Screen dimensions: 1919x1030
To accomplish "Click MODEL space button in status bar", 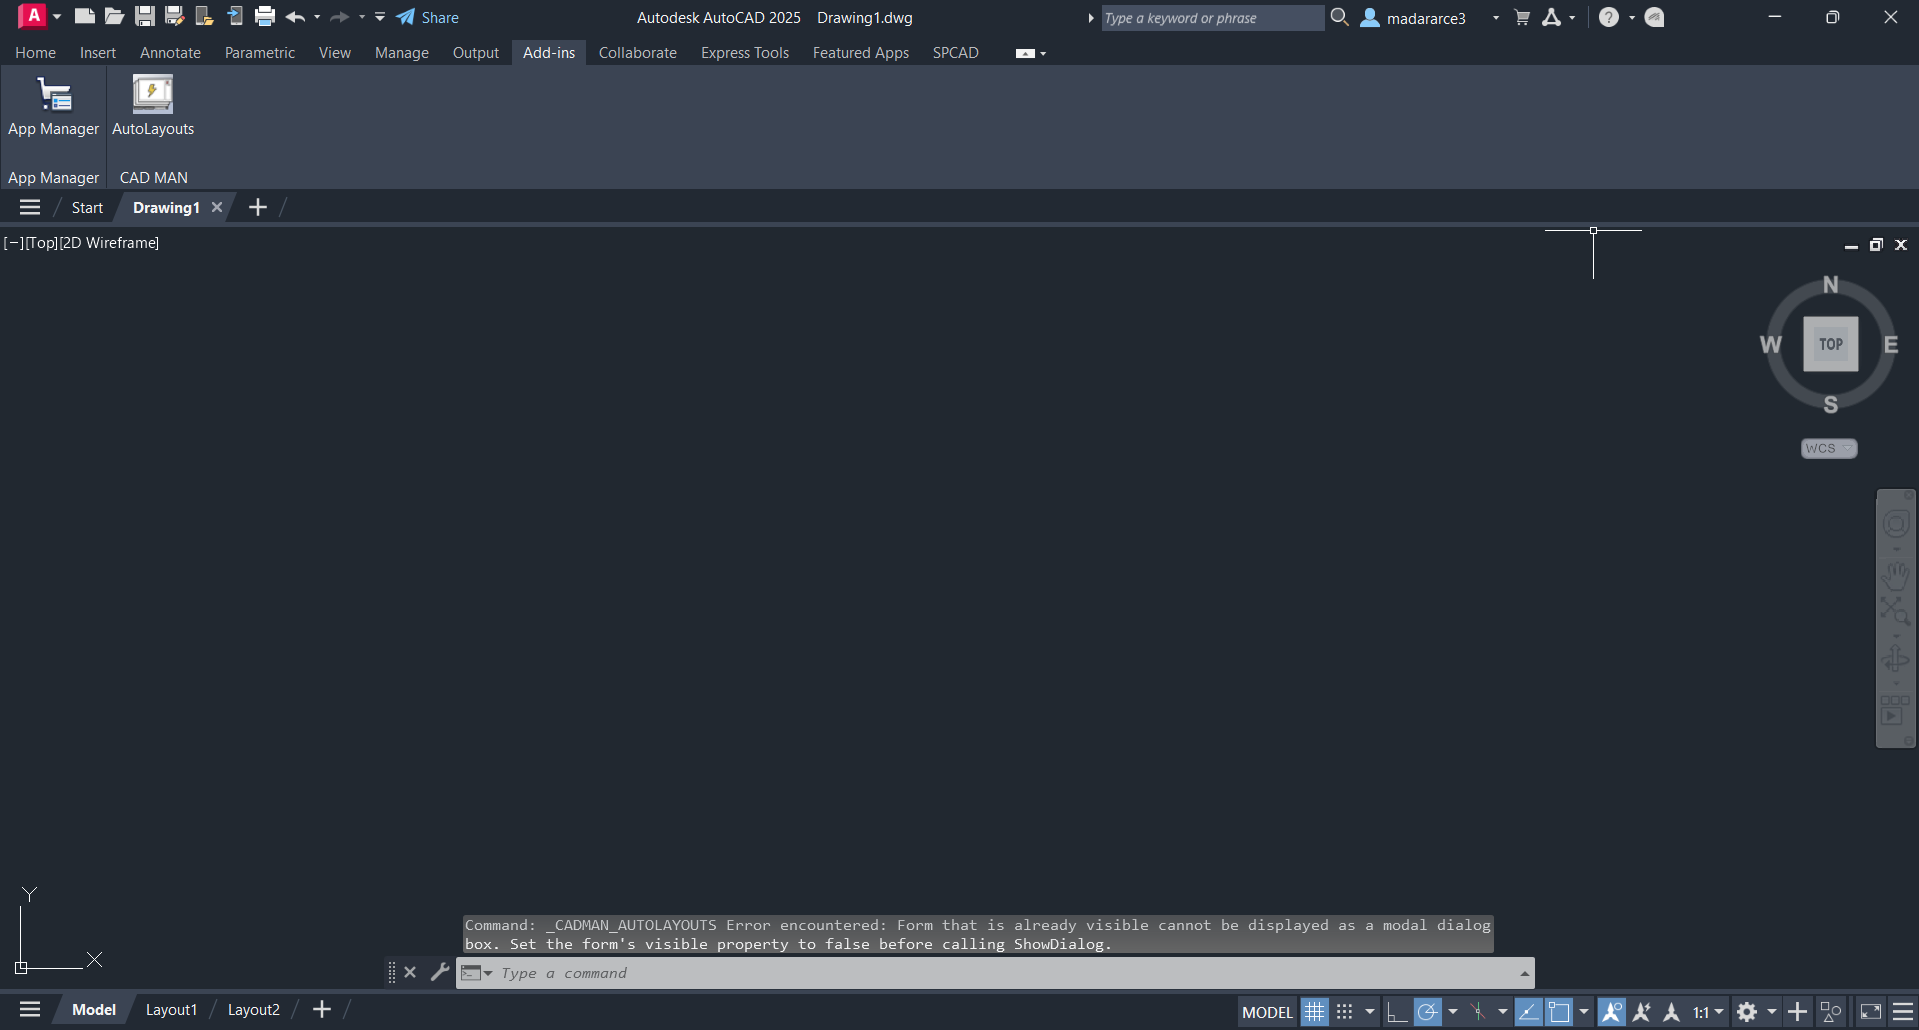I will (1267, 1012).
